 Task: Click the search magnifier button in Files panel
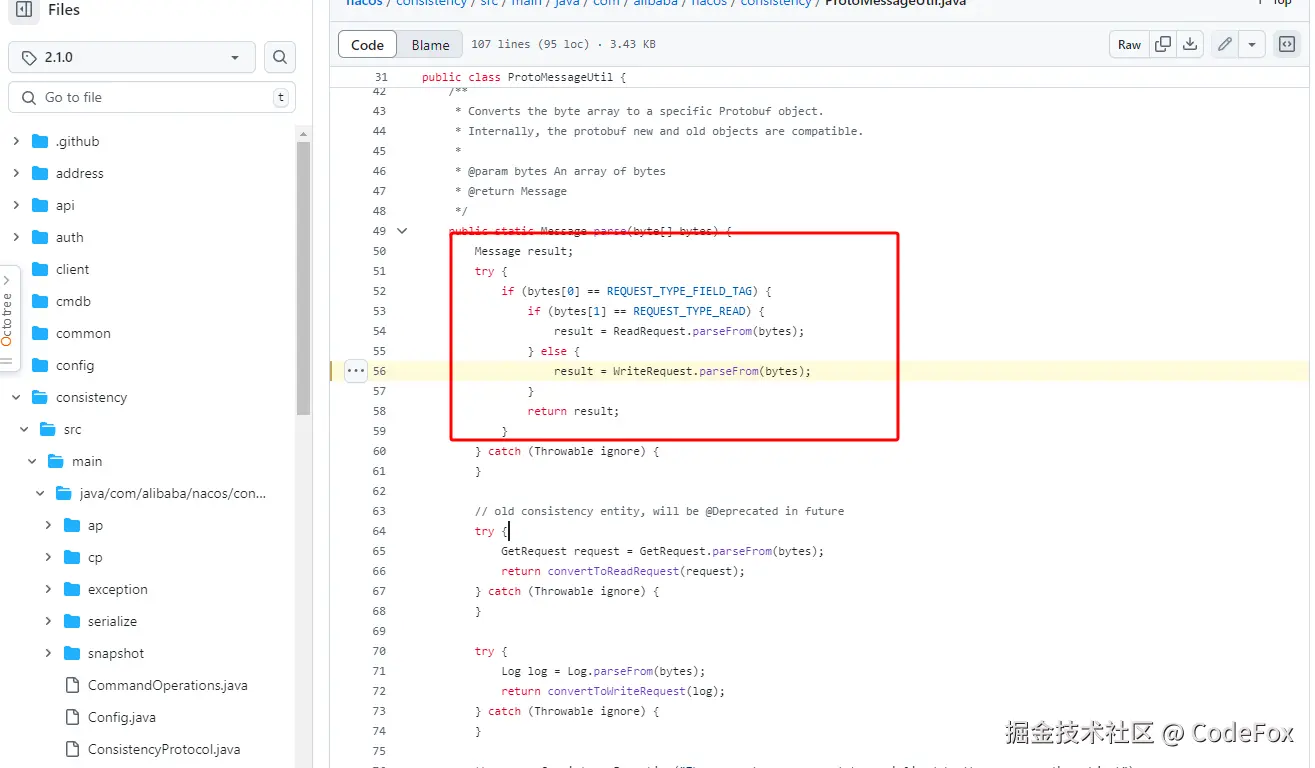click(280, 57)
